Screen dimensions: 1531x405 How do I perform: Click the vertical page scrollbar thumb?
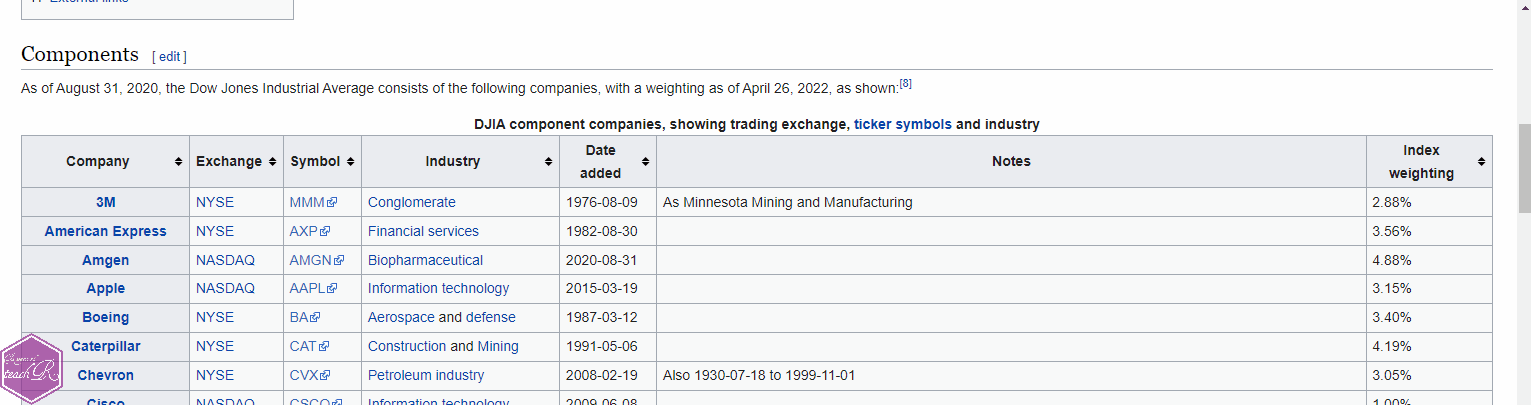(1524, 168)
